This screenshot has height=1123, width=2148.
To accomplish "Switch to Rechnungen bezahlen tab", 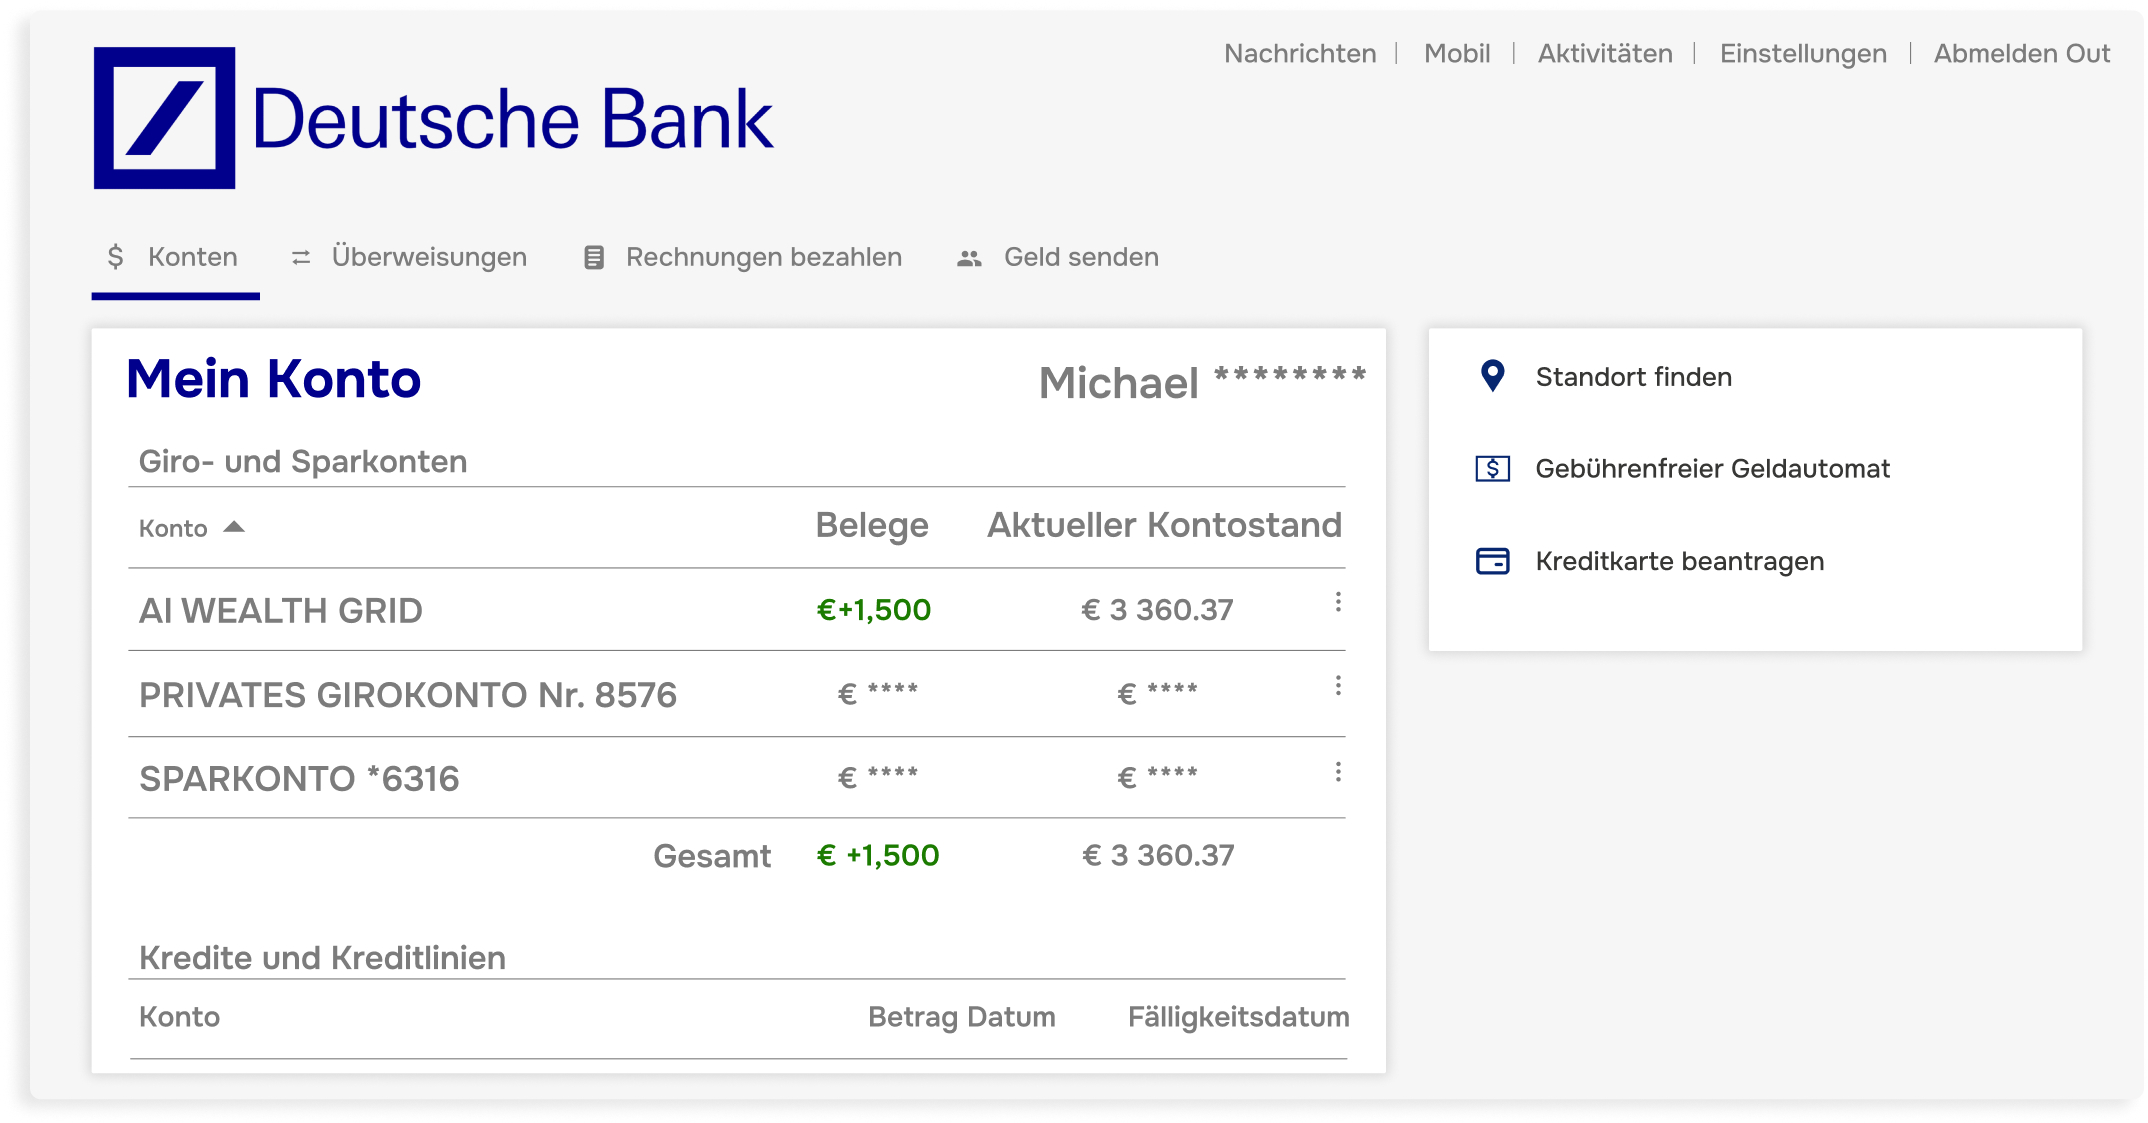I will click(763, 257).
